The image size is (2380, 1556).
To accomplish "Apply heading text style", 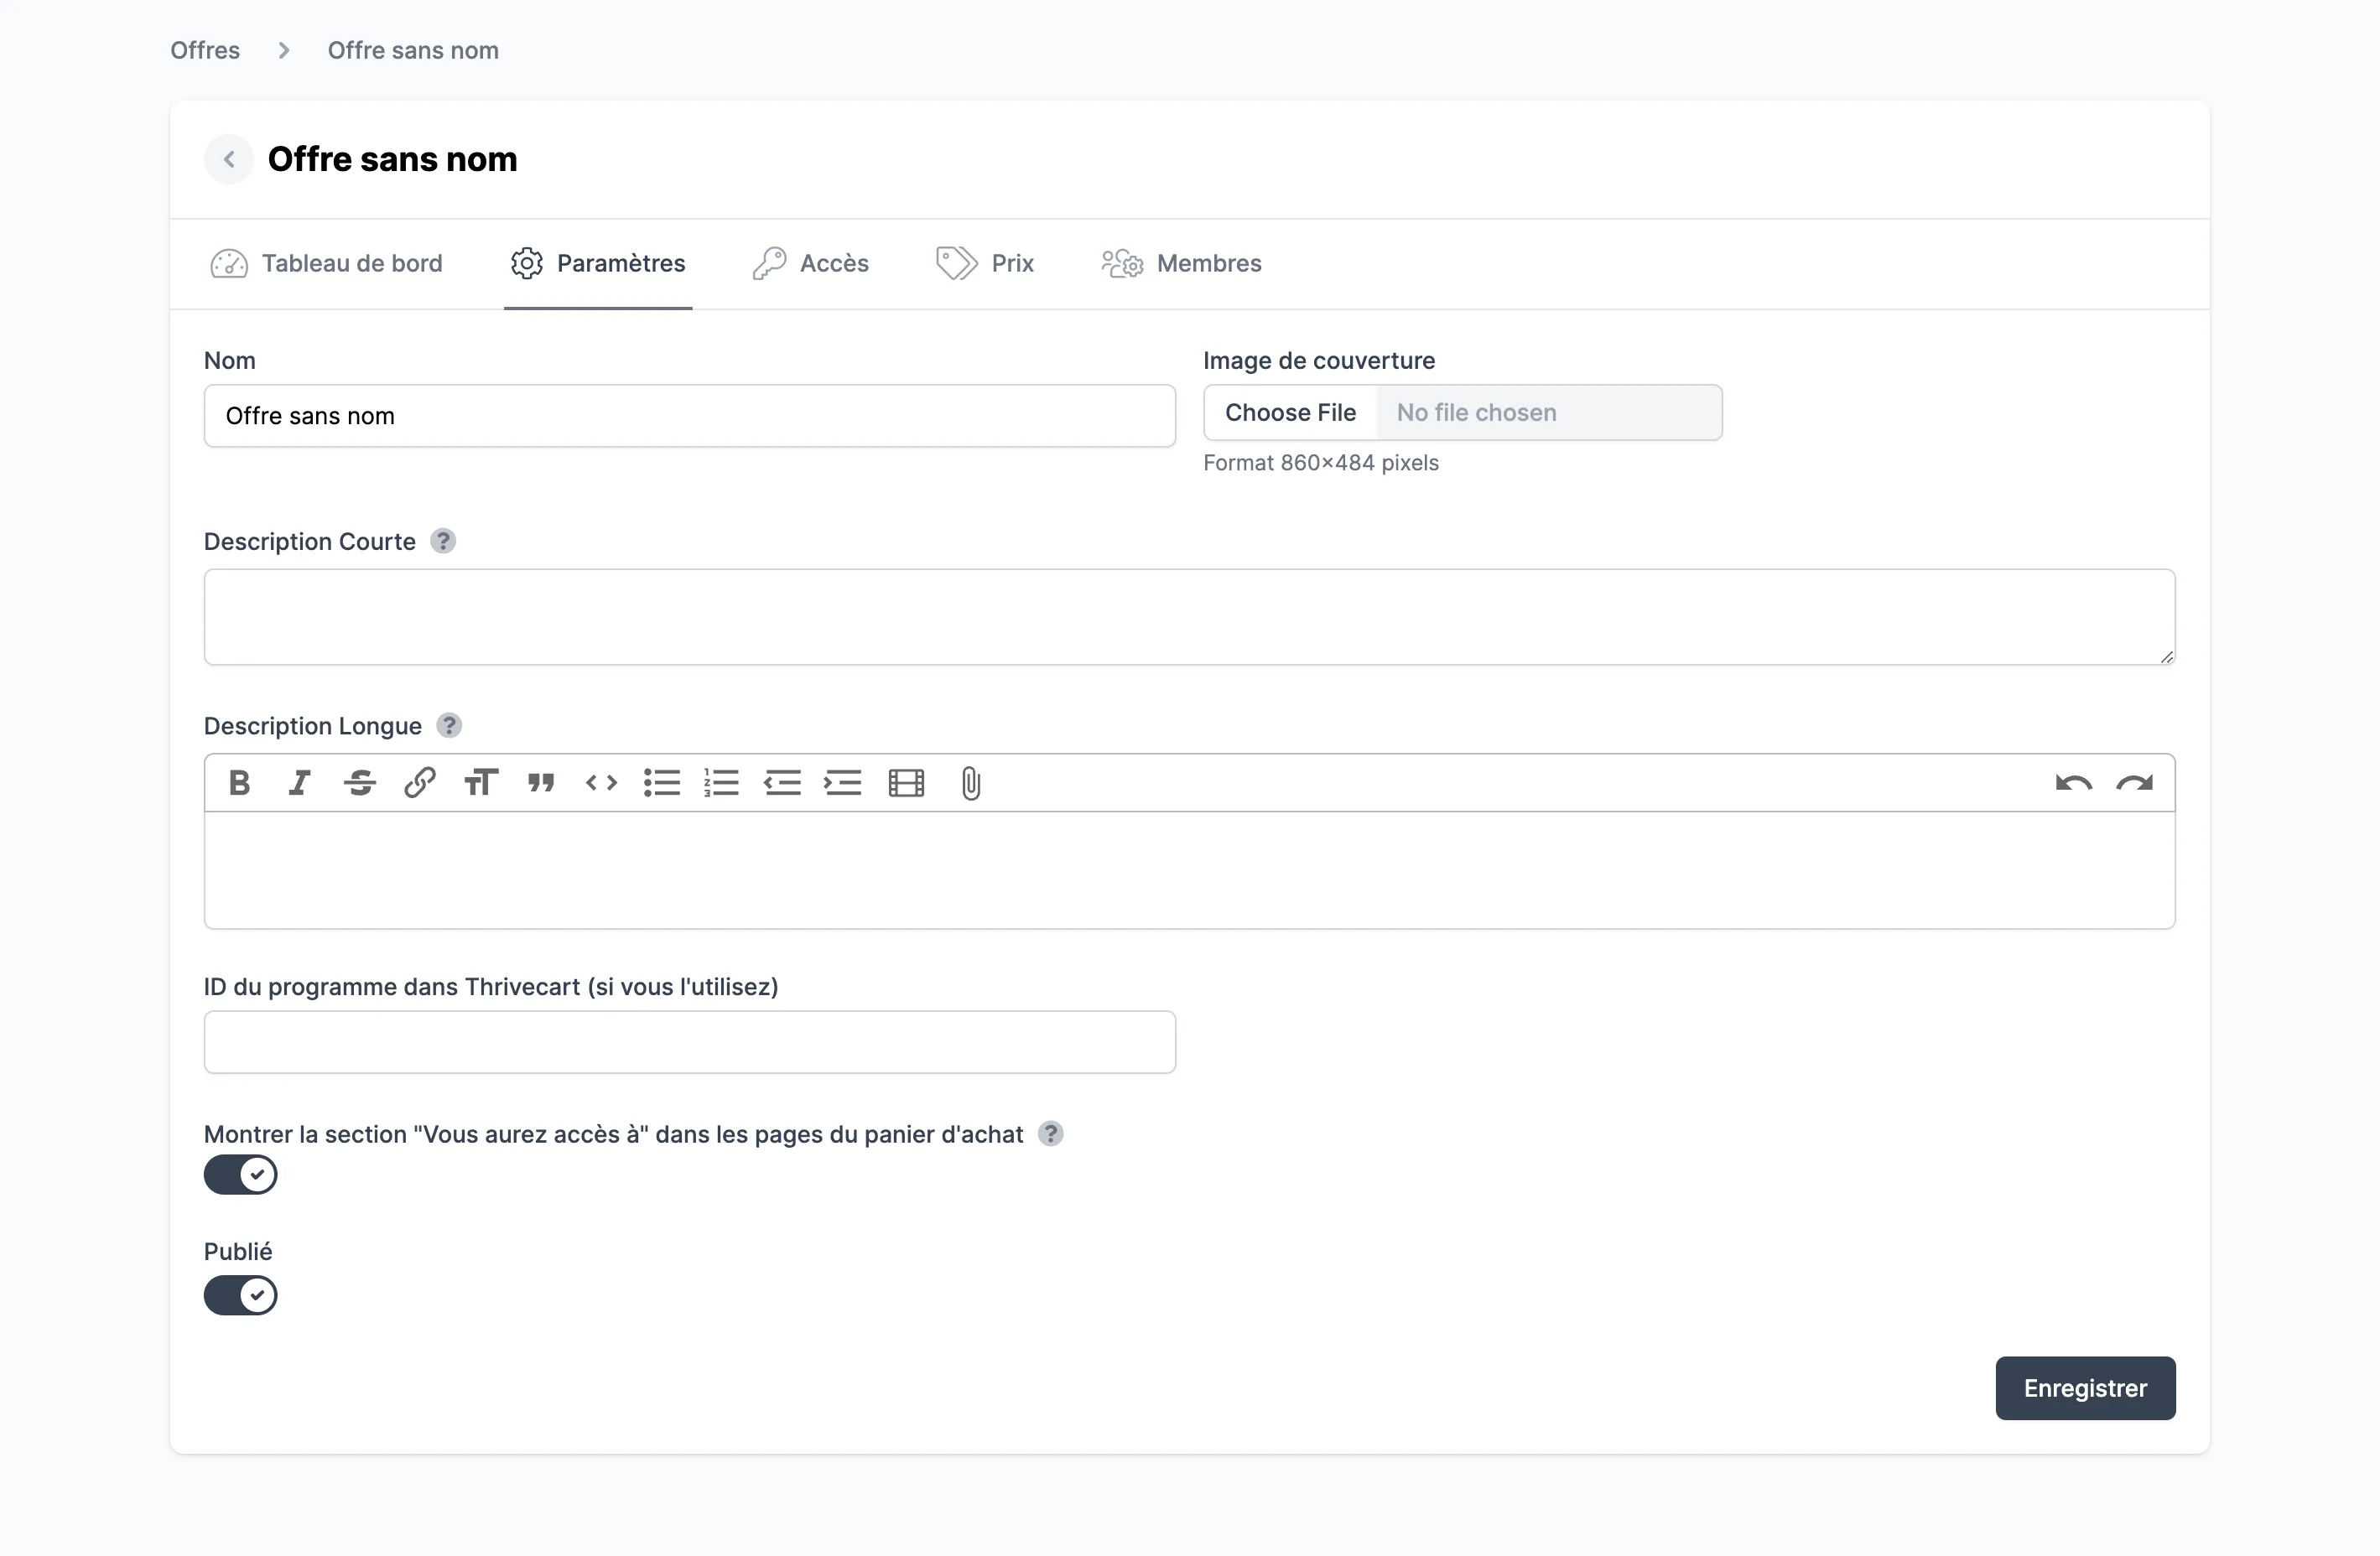I will (x=481, y=783).
